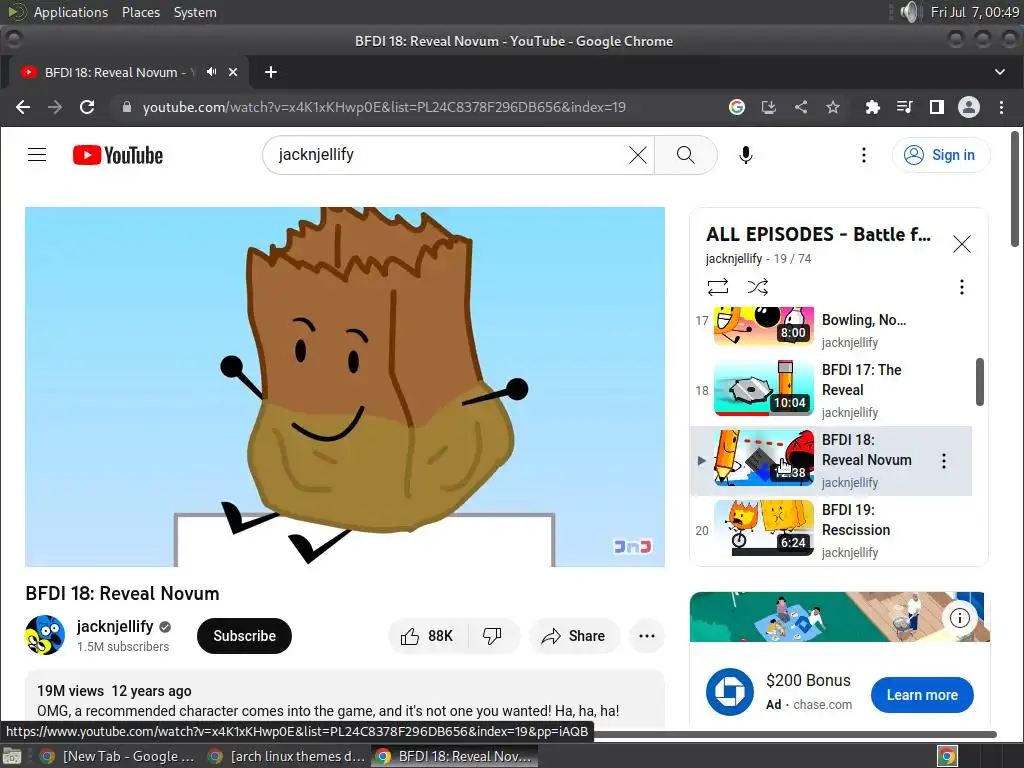The width and height of the screenshot is (1024, 768).
Task: Click the Fri Jul 7 clock
Action: click(x=974, y=12)
